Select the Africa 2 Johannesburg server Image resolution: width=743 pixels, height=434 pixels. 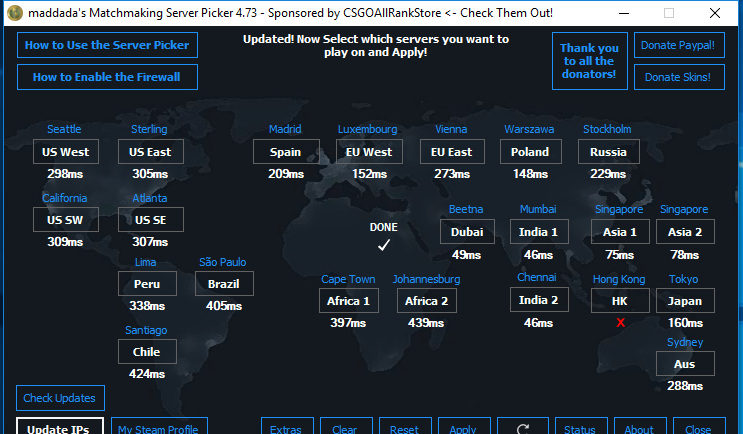click(x=426, y=301)
